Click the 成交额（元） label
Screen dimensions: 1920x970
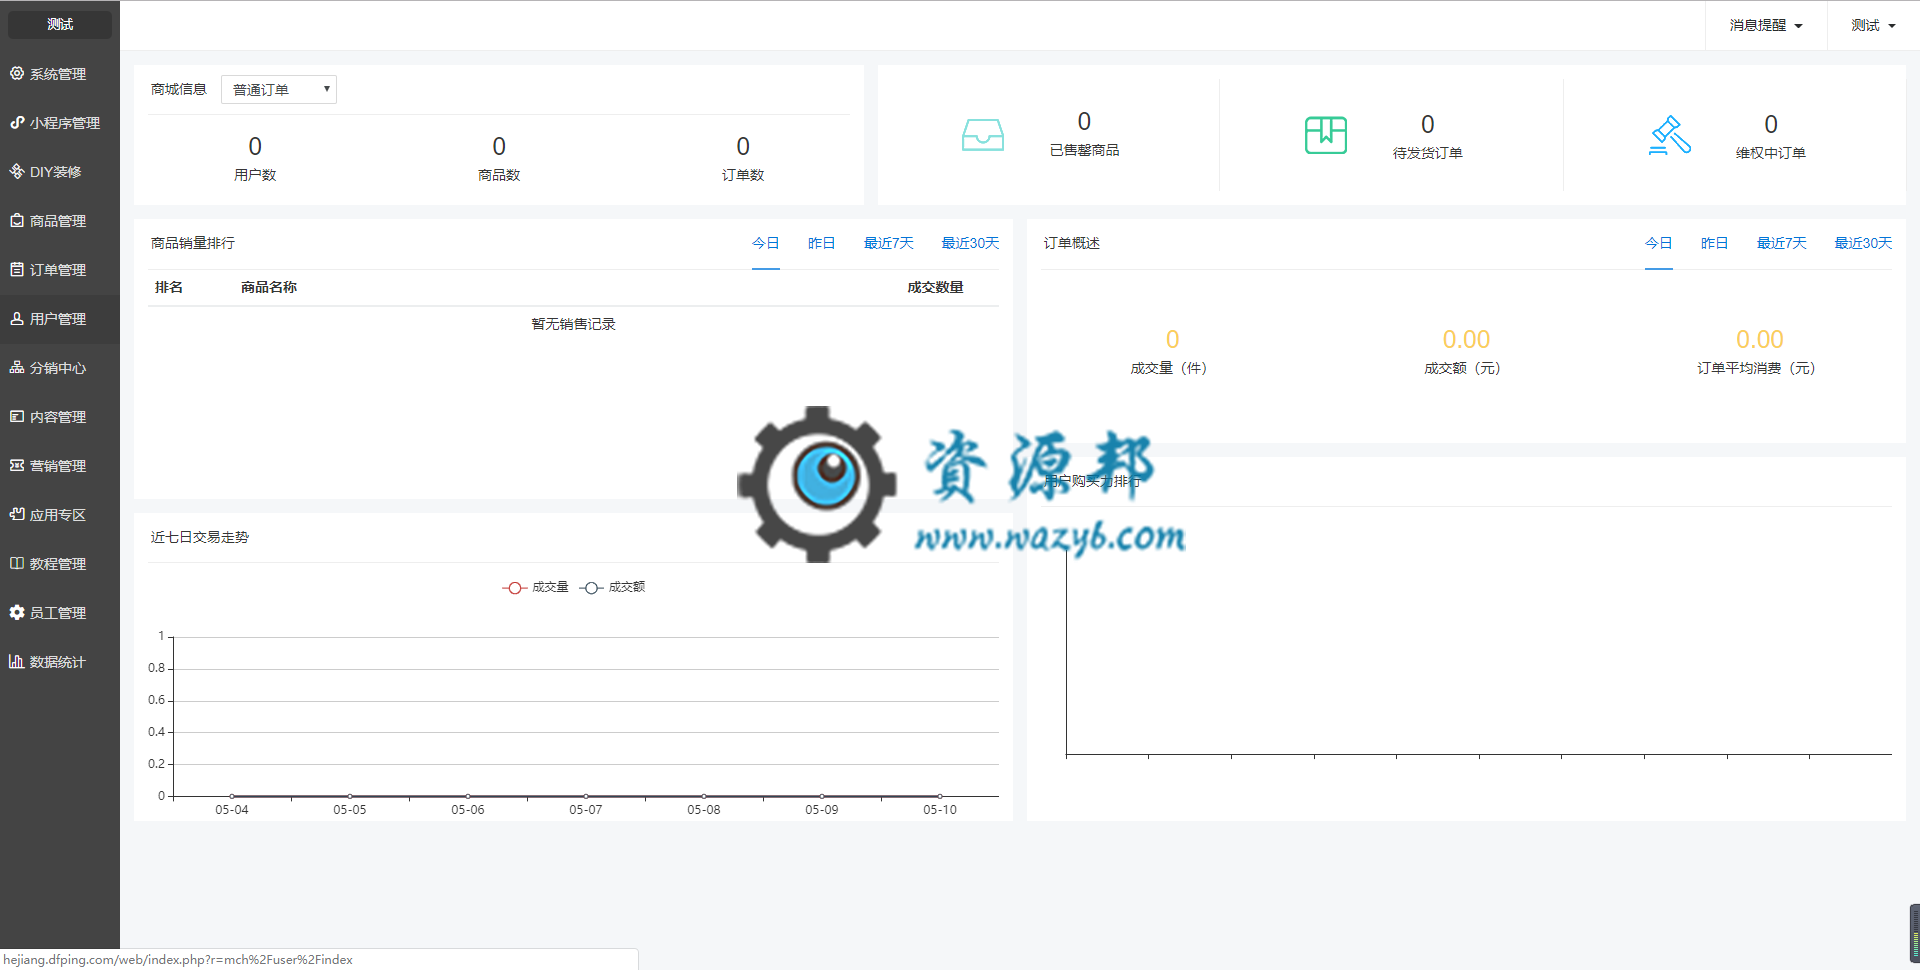pyautogui.click(x=1462, y=368)
